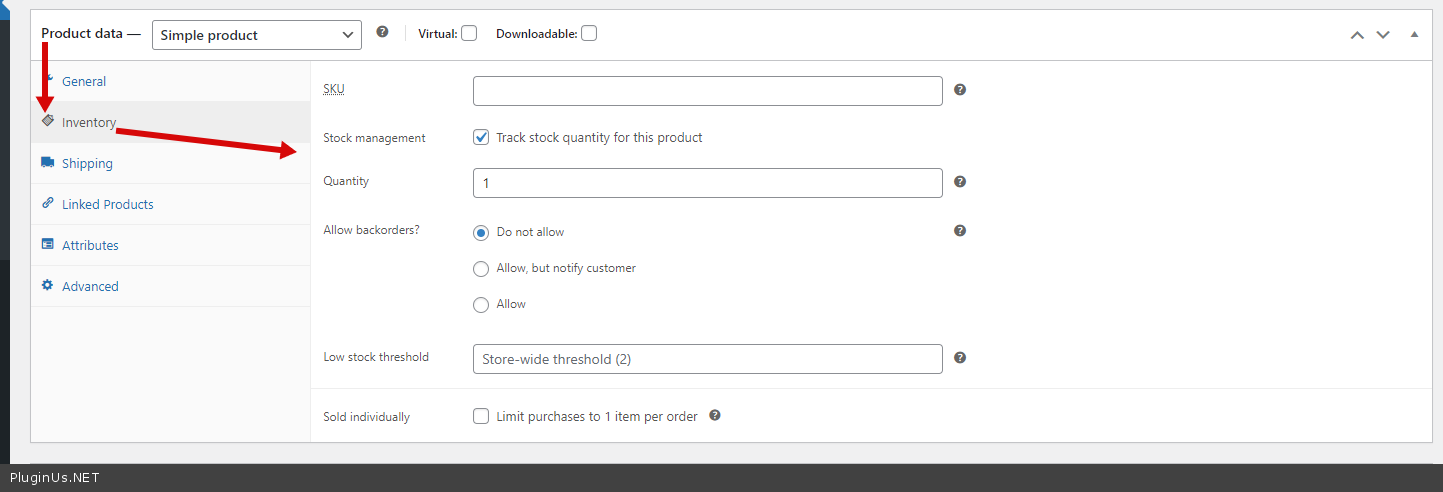Screen dimensions: 1443x492
Task: Click help icon beside Low stock threshold
Action: pyautogui.click(x=960, y=358)
